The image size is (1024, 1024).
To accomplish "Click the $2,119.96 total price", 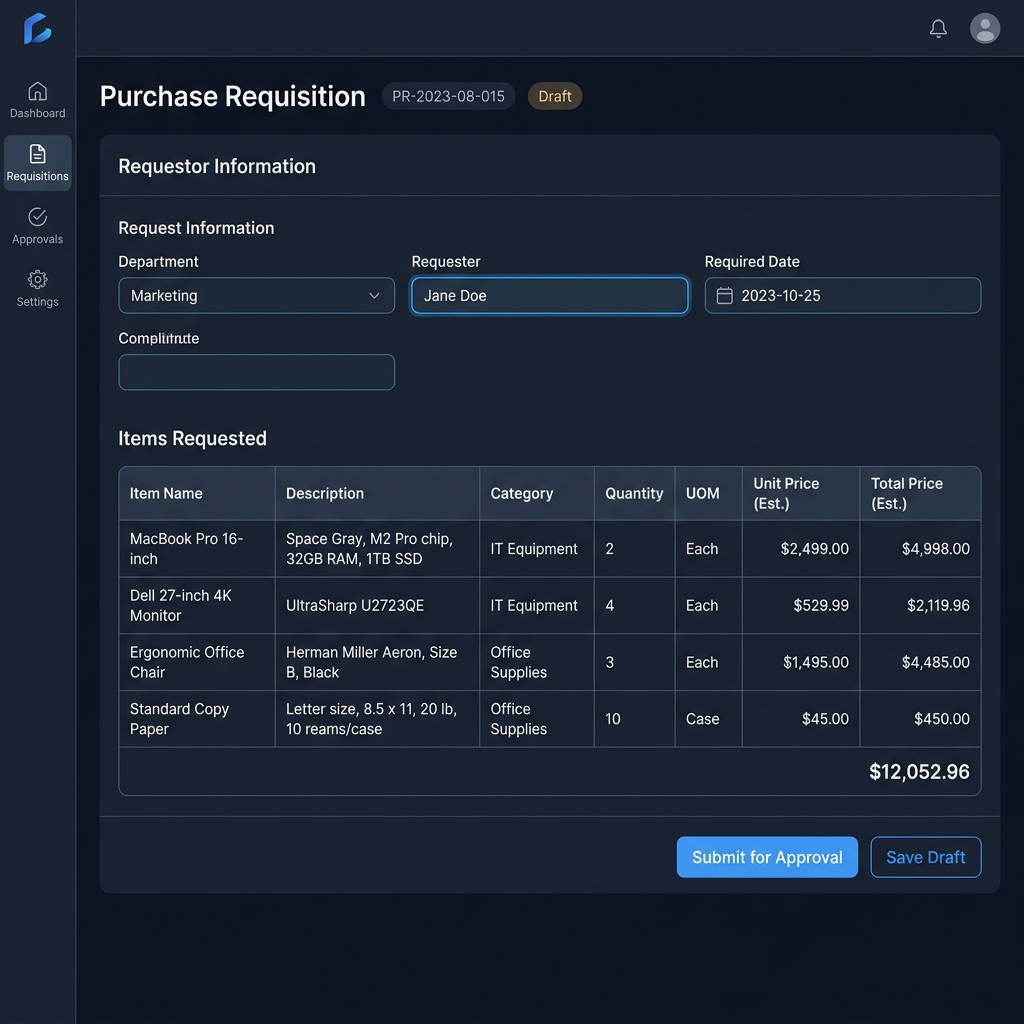I will point(938,605).
